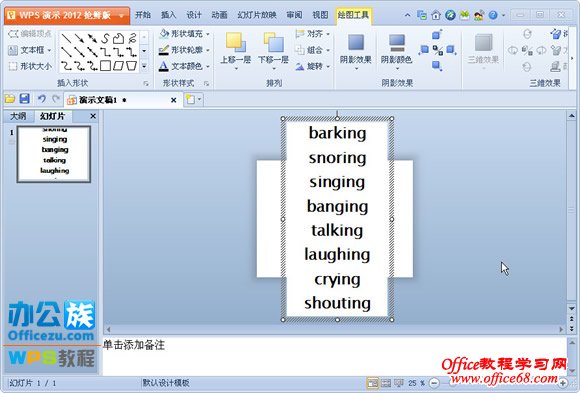Screen dimensions: 580x393
Task: Select the freeform polygon shape
Action: click(x=118, y=38)
